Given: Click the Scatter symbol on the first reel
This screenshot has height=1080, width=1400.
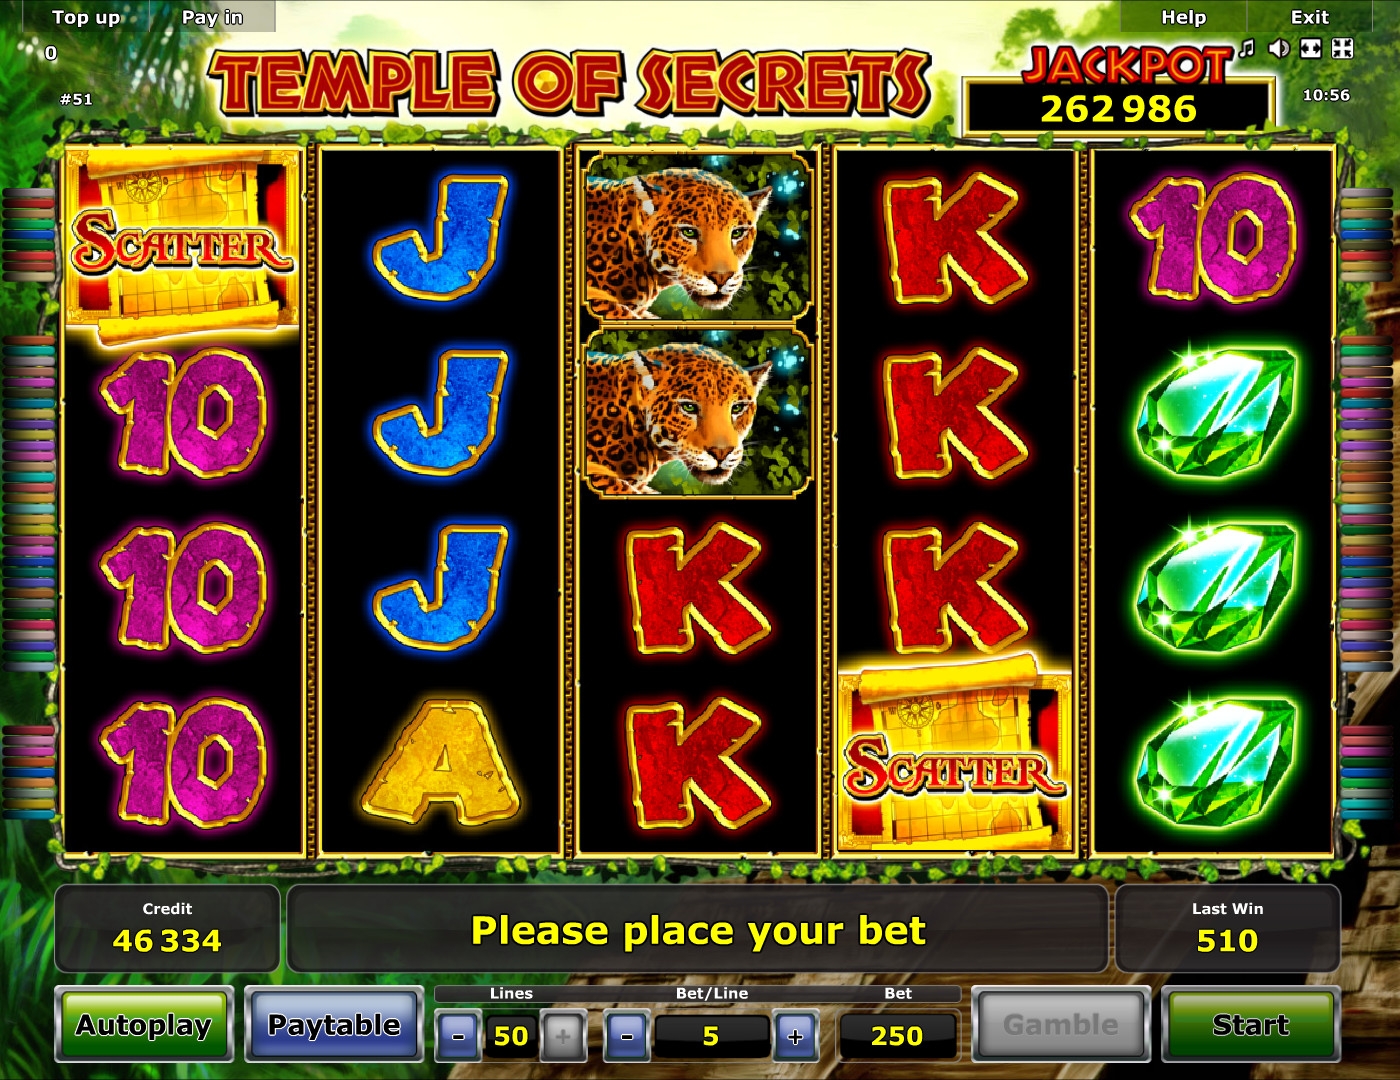Looking at the screenshot, I should coord(182,243).
